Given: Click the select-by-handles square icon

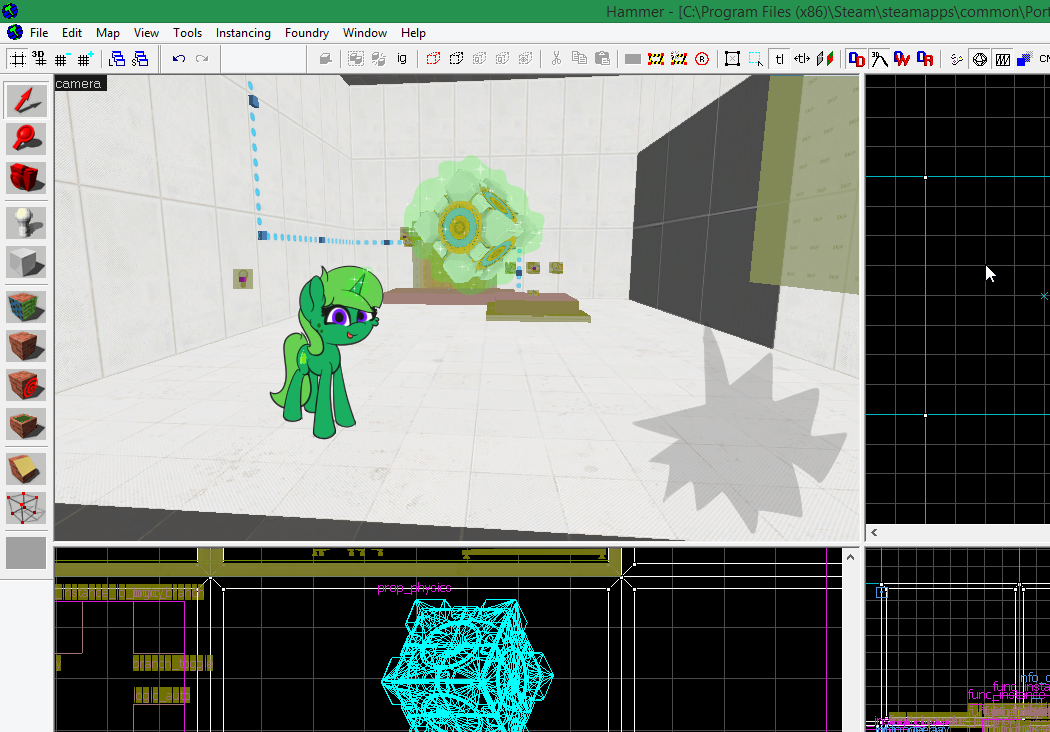Looking at the screenshot, I should click(x=732, y=59).
